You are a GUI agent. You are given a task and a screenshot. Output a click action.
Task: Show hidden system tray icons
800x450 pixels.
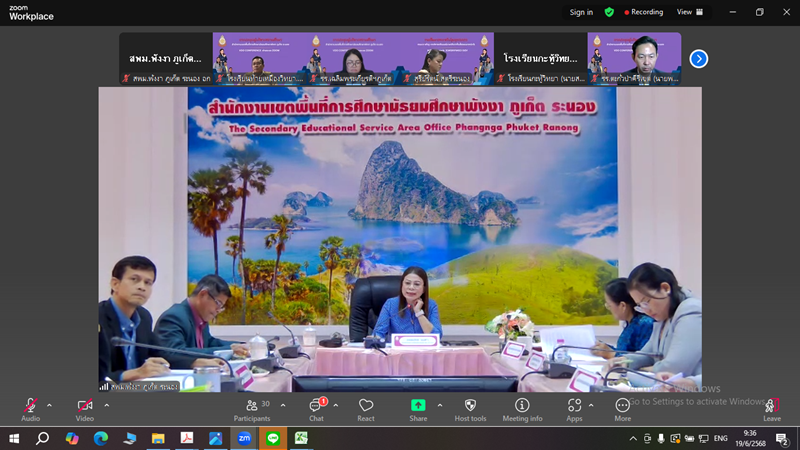coord(633,438)
